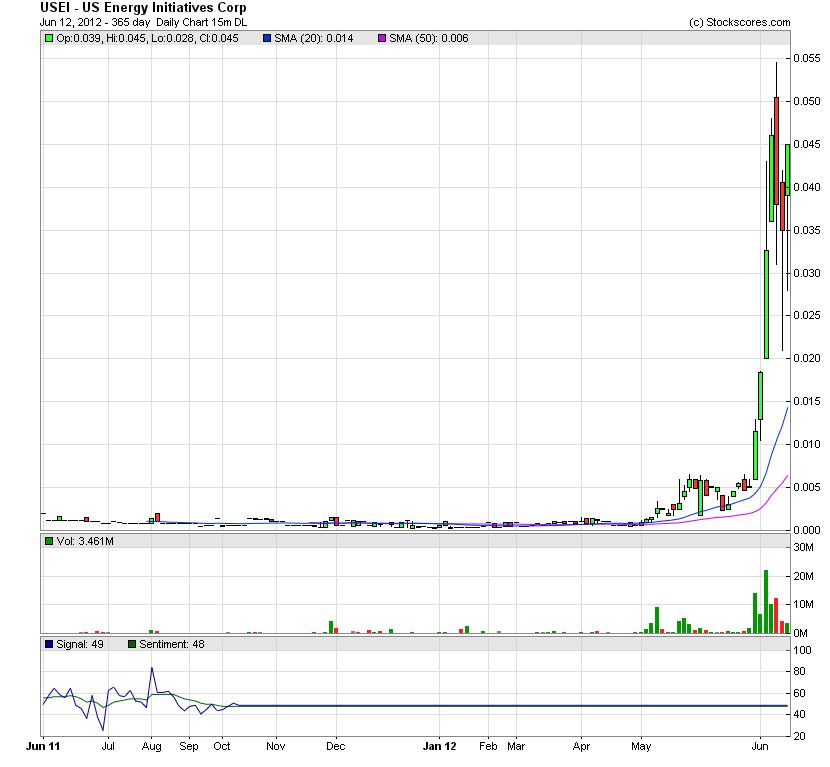The height and width of the screenshot is (767, 830).
Task: Click the magenta SMA (50) legend swatch
Action: click(x=382, y=38)
